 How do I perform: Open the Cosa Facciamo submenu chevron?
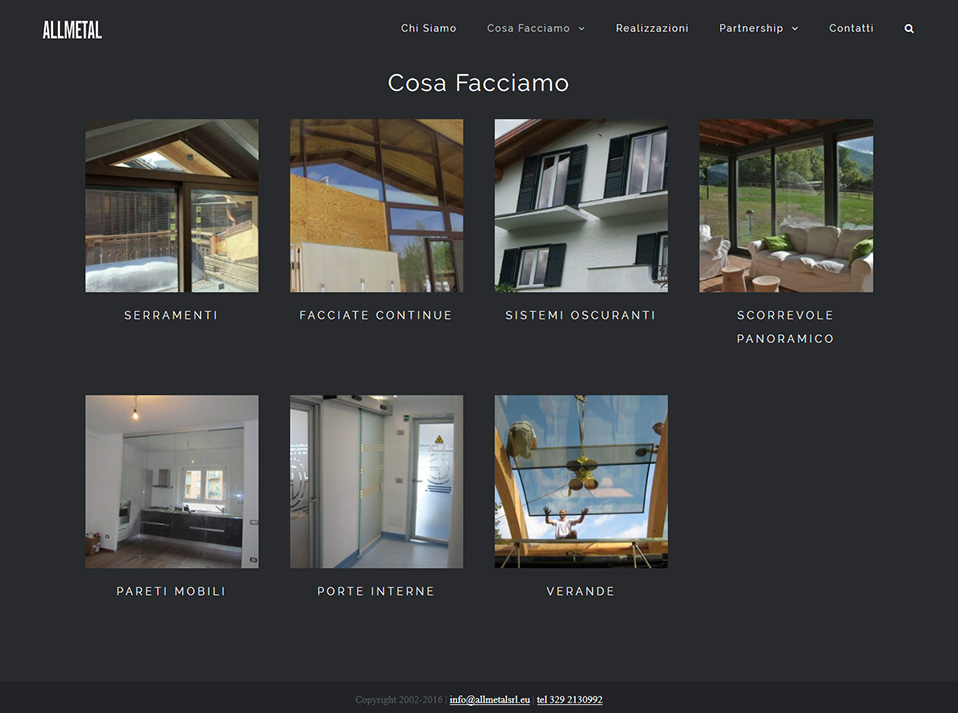[581, 28]
